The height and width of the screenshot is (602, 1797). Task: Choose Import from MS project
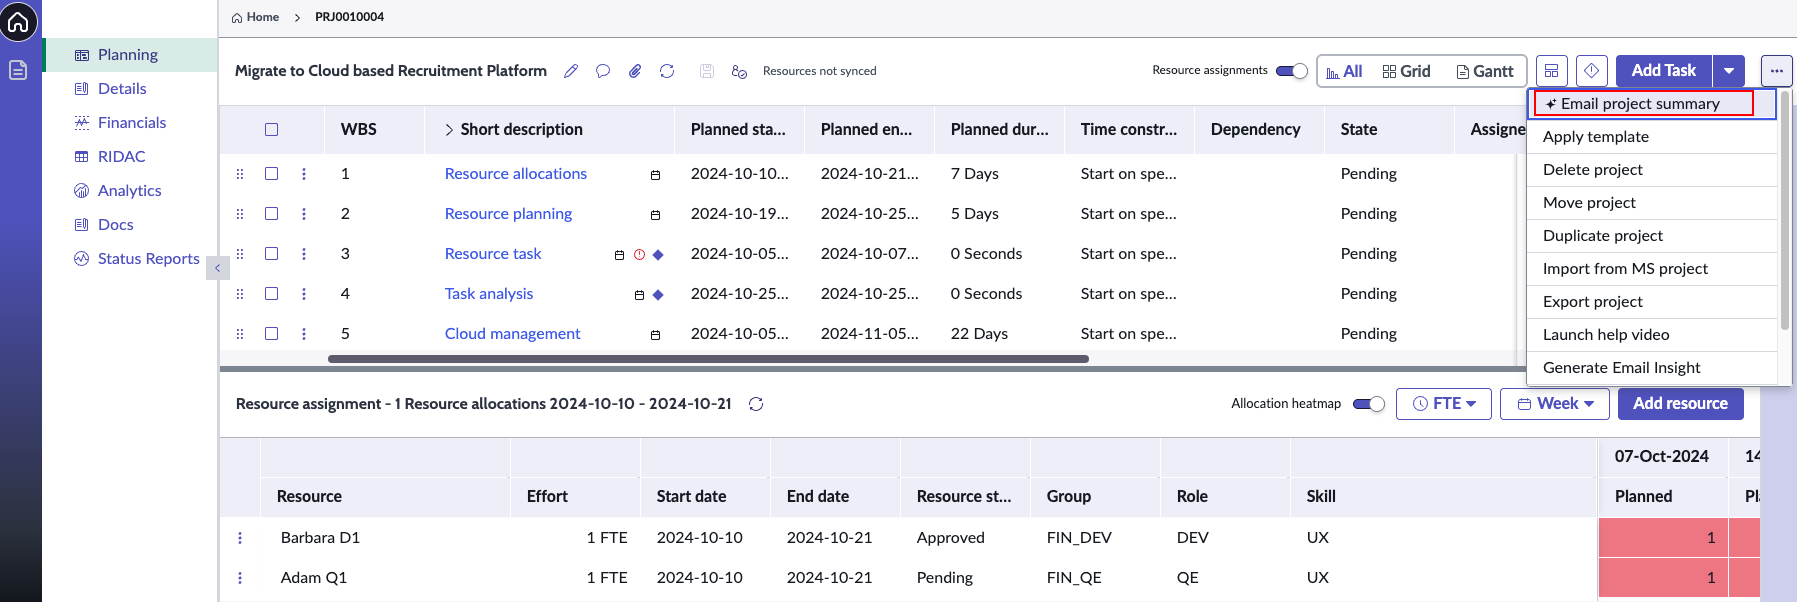1652,269
